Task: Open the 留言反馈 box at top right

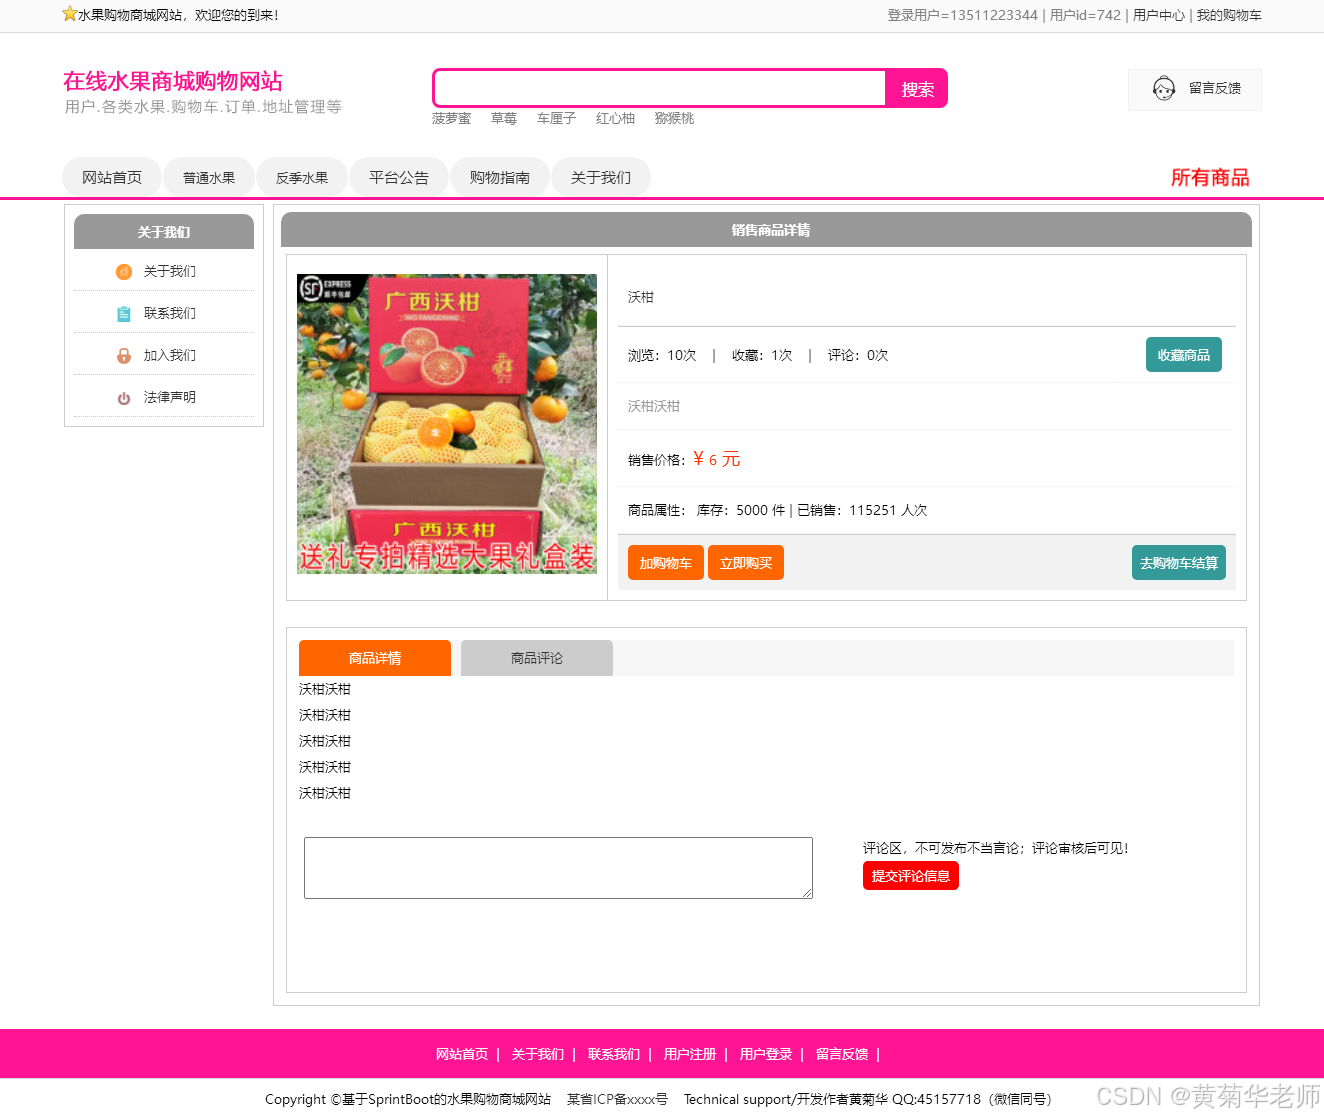Action: click(x=1195, y=89)
